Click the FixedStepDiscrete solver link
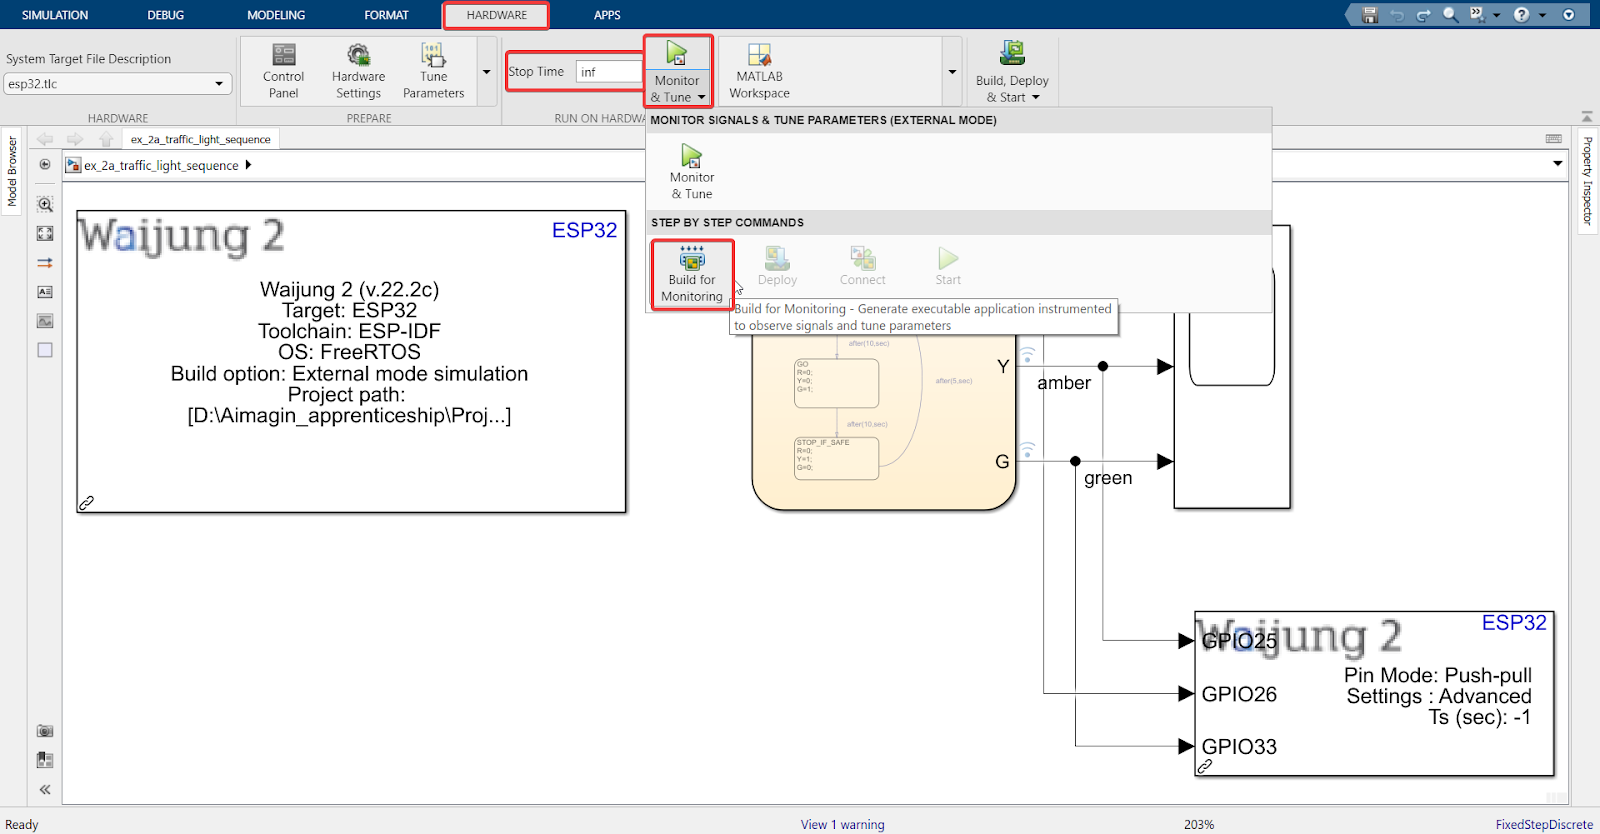Viewport: 1600px width, 834px height. 1544,825
